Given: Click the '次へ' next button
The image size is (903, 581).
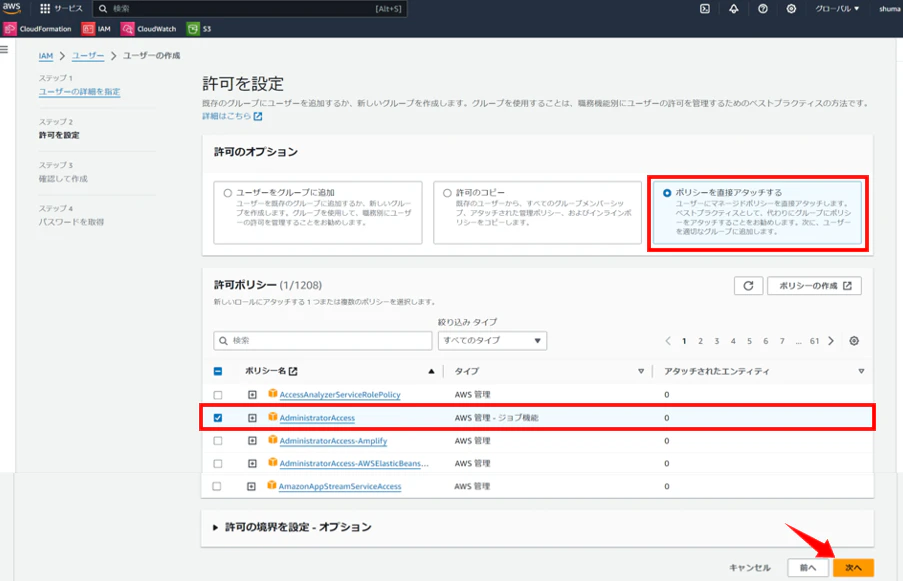Looking at the screenshot, I should pos(853,568).
